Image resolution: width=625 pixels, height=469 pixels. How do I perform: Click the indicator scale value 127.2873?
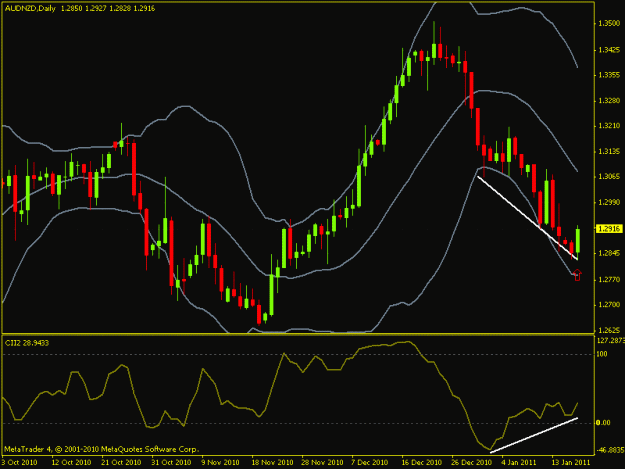pyautogui.click(x=610, y=340)
